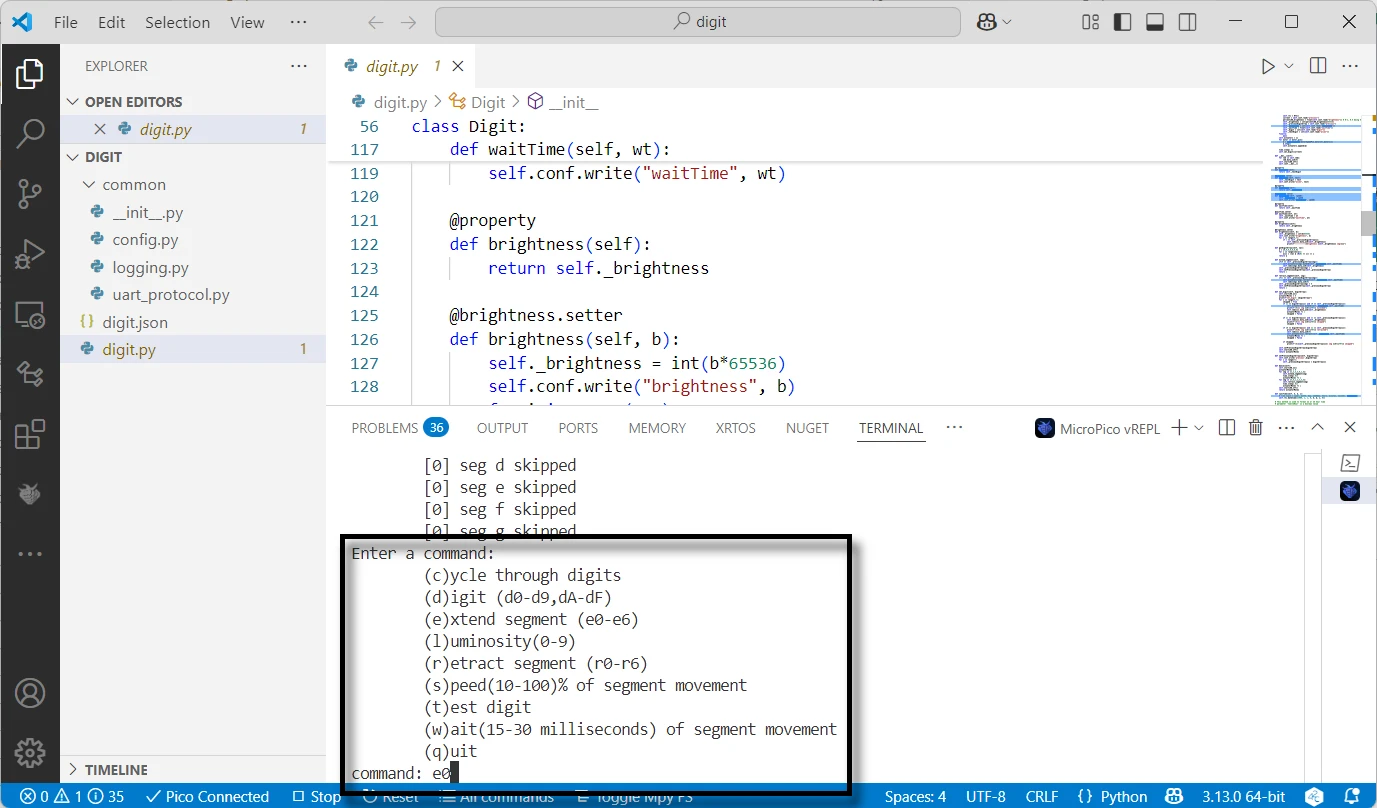Open Copilot chat icon in title bar
Viewport: 1377px width, 808px height.
pos(987,22)
